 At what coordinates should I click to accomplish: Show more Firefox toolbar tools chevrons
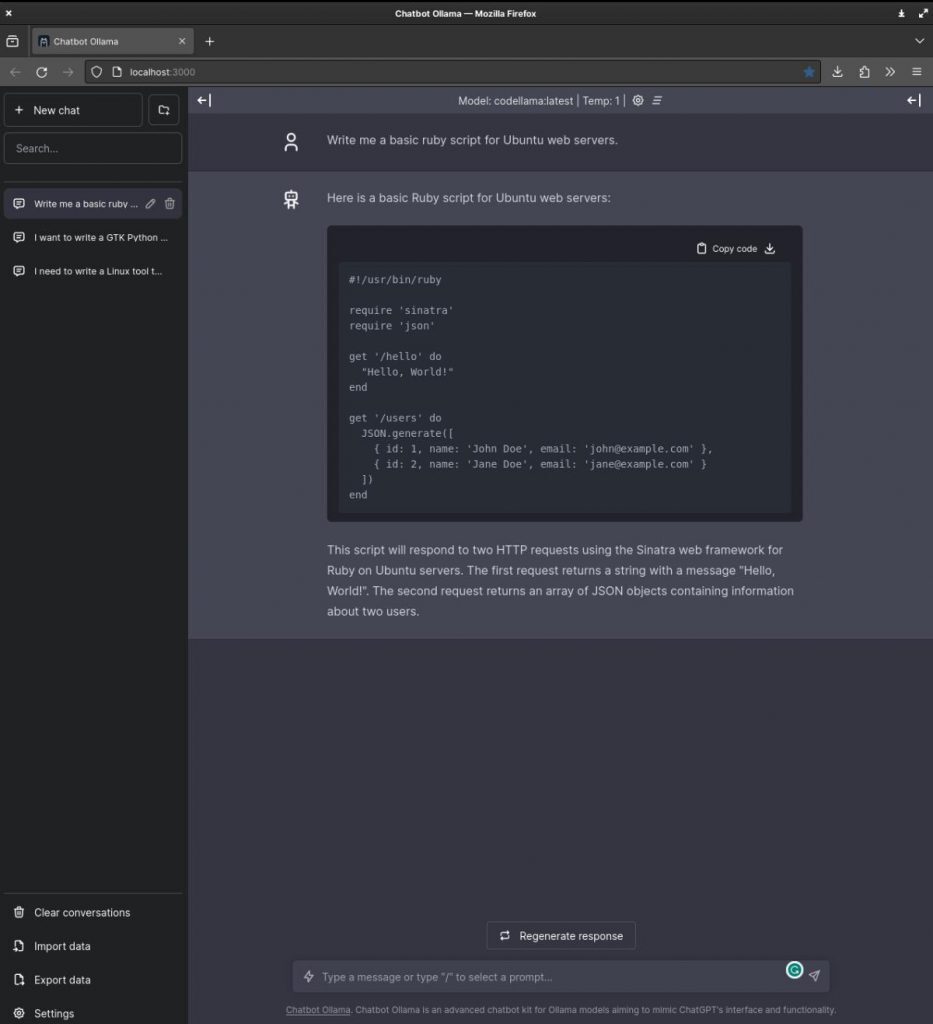tap(890, 72)
